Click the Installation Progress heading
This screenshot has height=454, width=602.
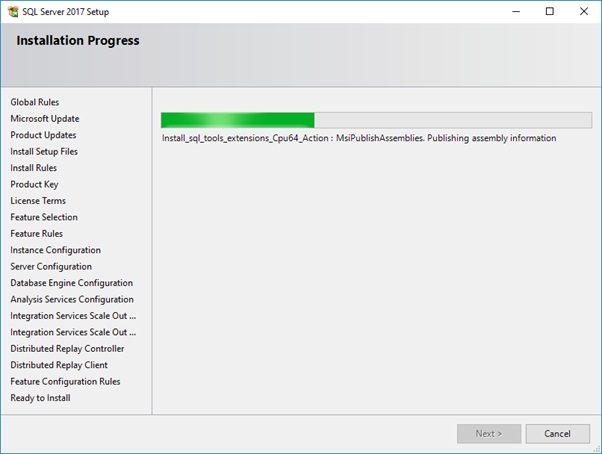pos(78,41)
